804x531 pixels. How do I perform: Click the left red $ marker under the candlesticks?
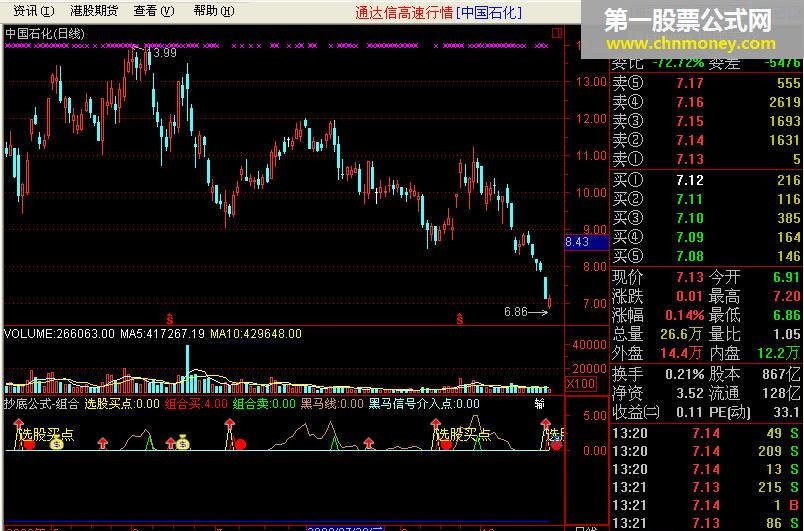click(169, 318)
